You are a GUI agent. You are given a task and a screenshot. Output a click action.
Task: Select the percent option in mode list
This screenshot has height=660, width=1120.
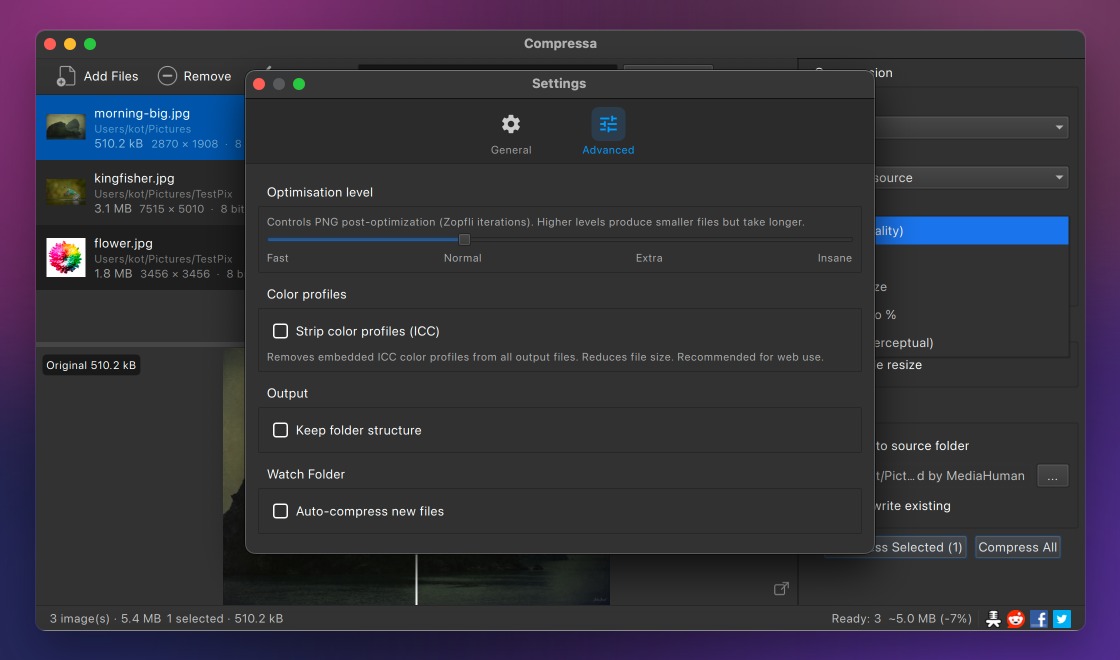971,315
